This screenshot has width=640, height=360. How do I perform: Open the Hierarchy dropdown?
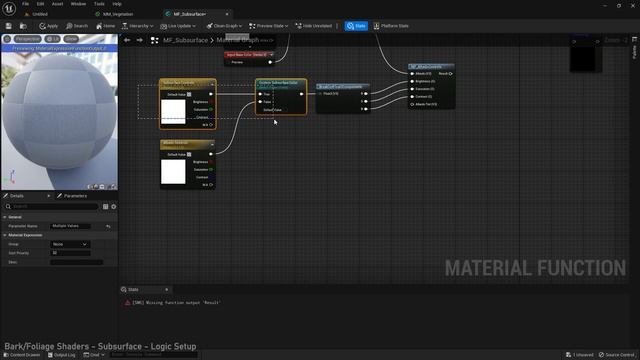137,26
